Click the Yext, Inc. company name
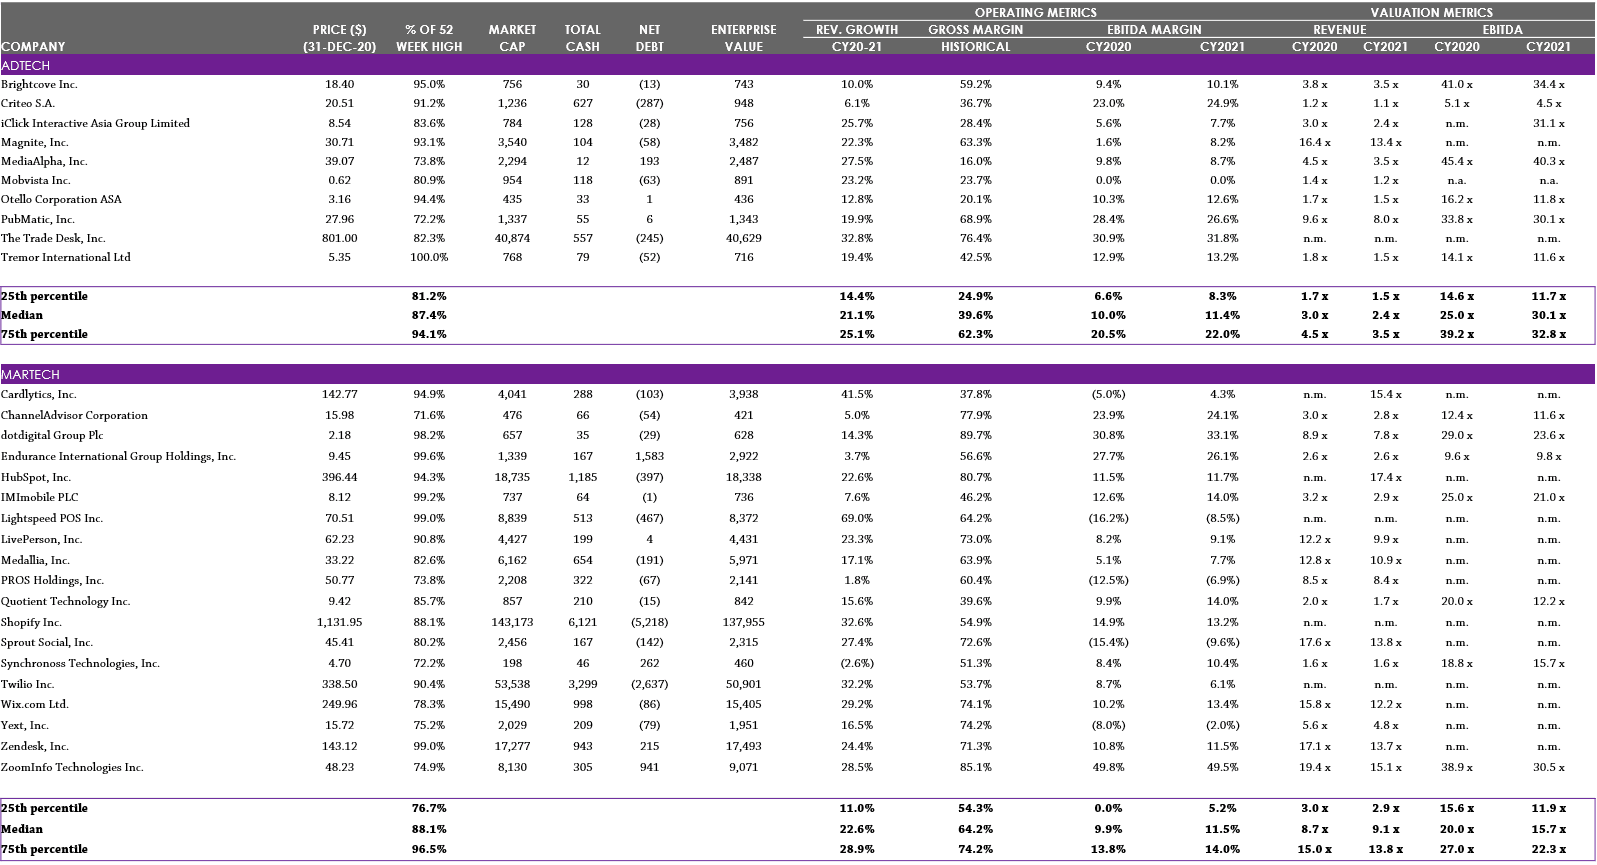Viewport: 1597px width, 865px height. [25, 725]
